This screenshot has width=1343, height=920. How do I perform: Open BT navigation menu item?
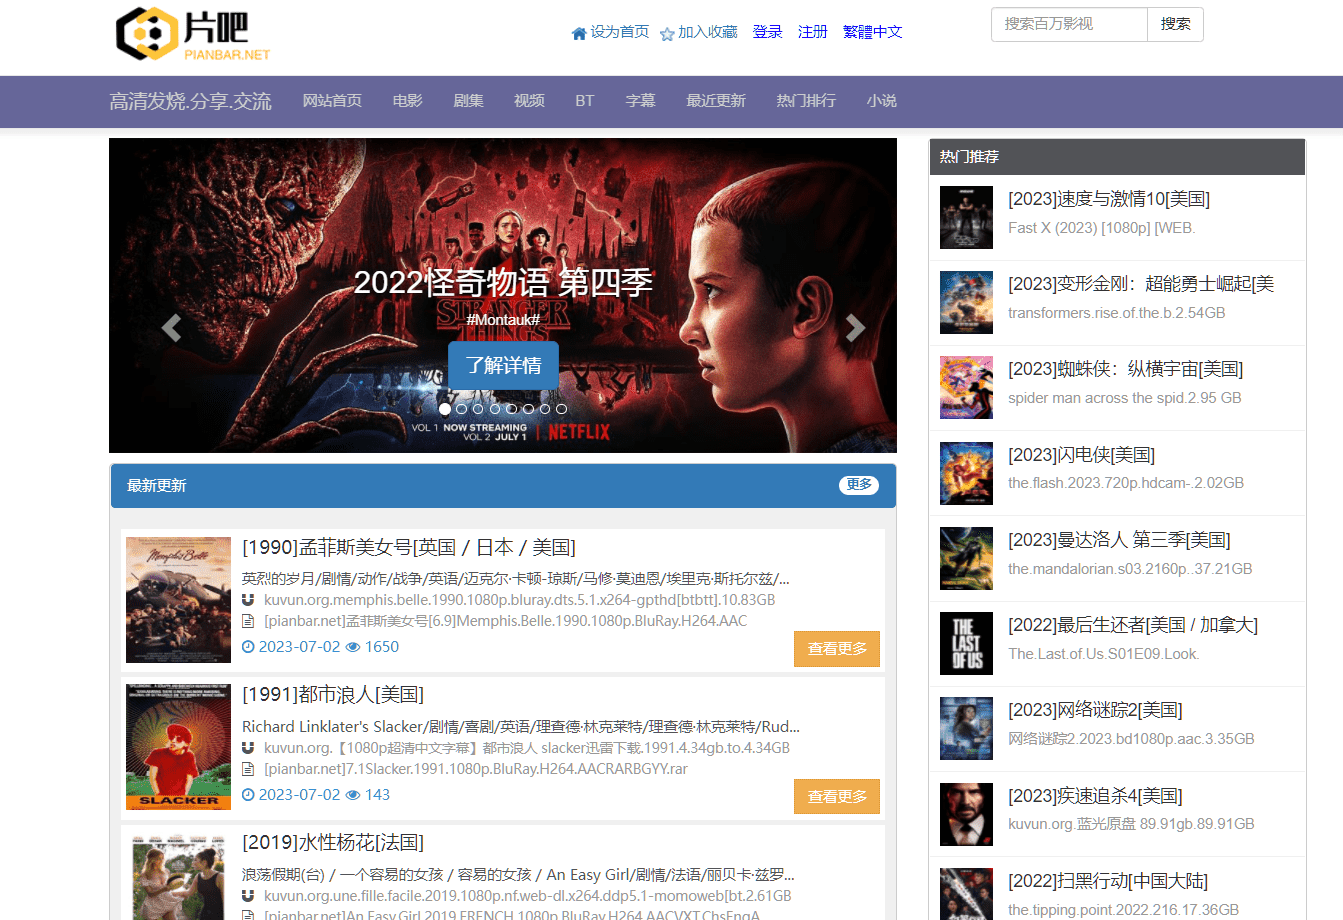tap(585, 101)
